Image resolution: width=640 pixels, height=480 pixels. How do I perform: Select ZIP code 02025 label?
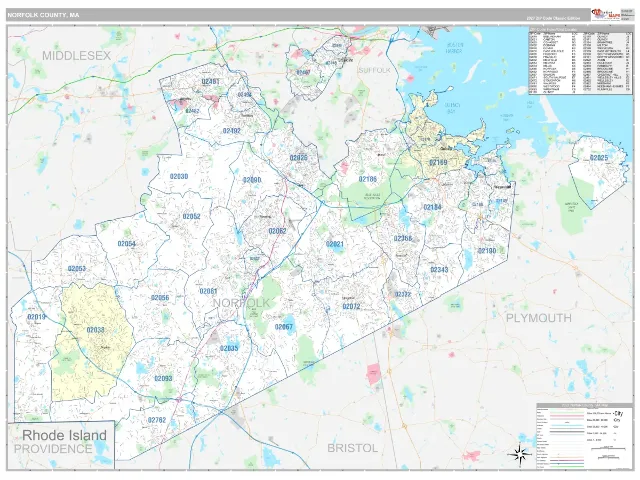click(x=599, y=158)
